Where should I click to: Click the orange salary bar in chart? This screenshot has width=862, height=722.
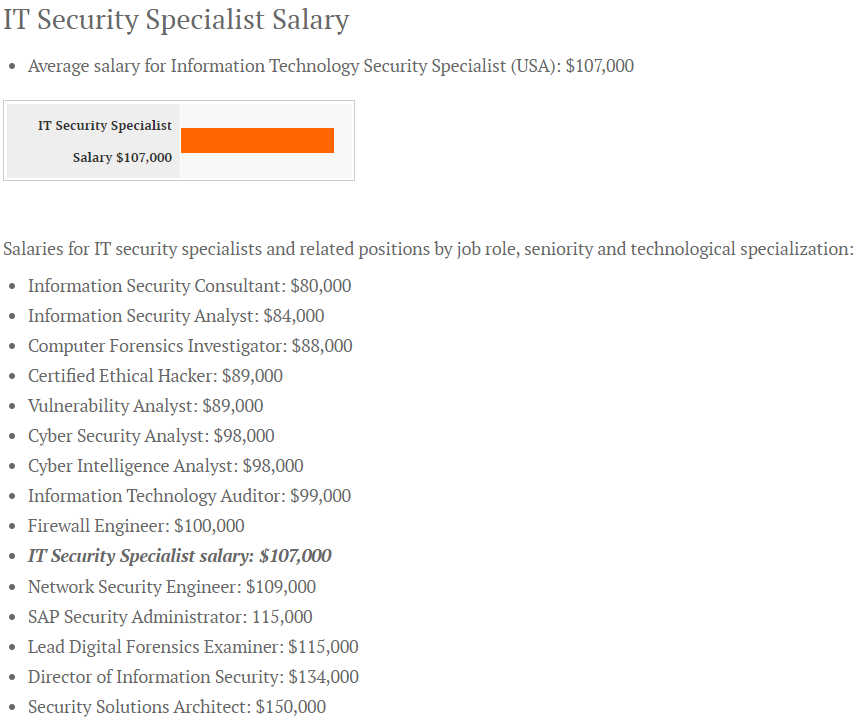[x=257, y=140]
